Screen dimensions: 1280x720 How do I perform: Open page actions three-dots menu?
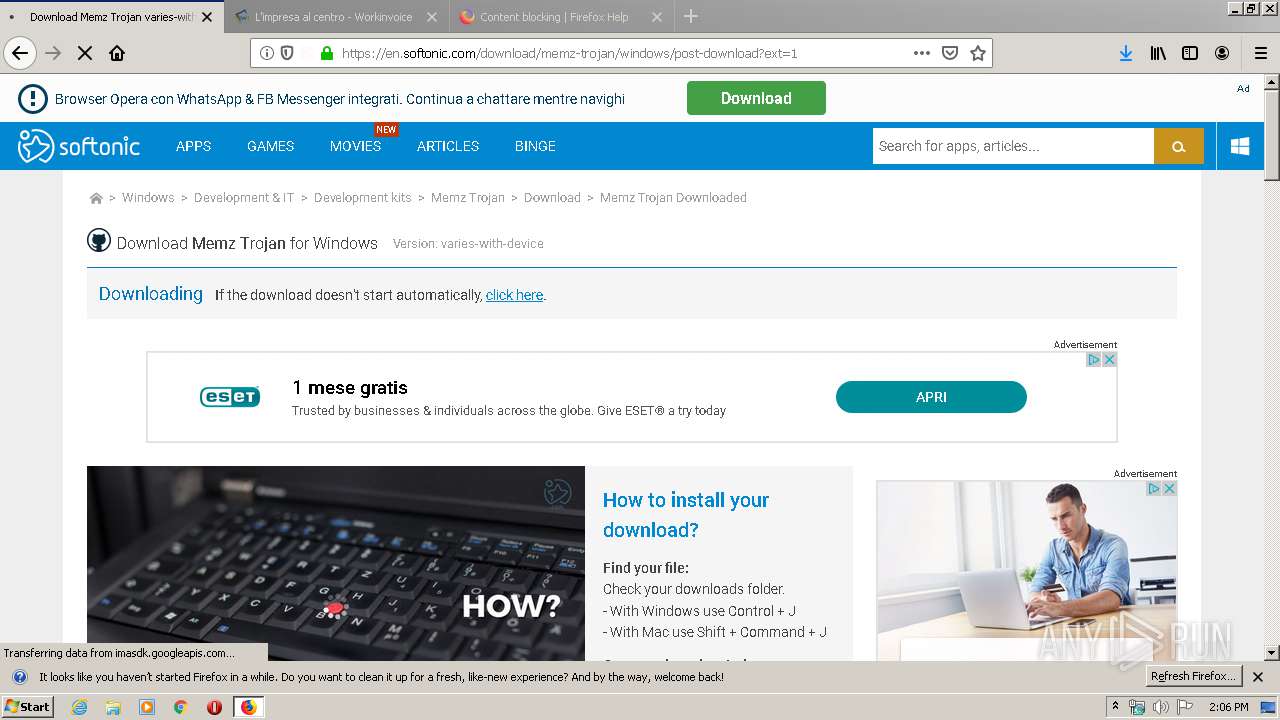pyautogui.click(x=922, y=53)
